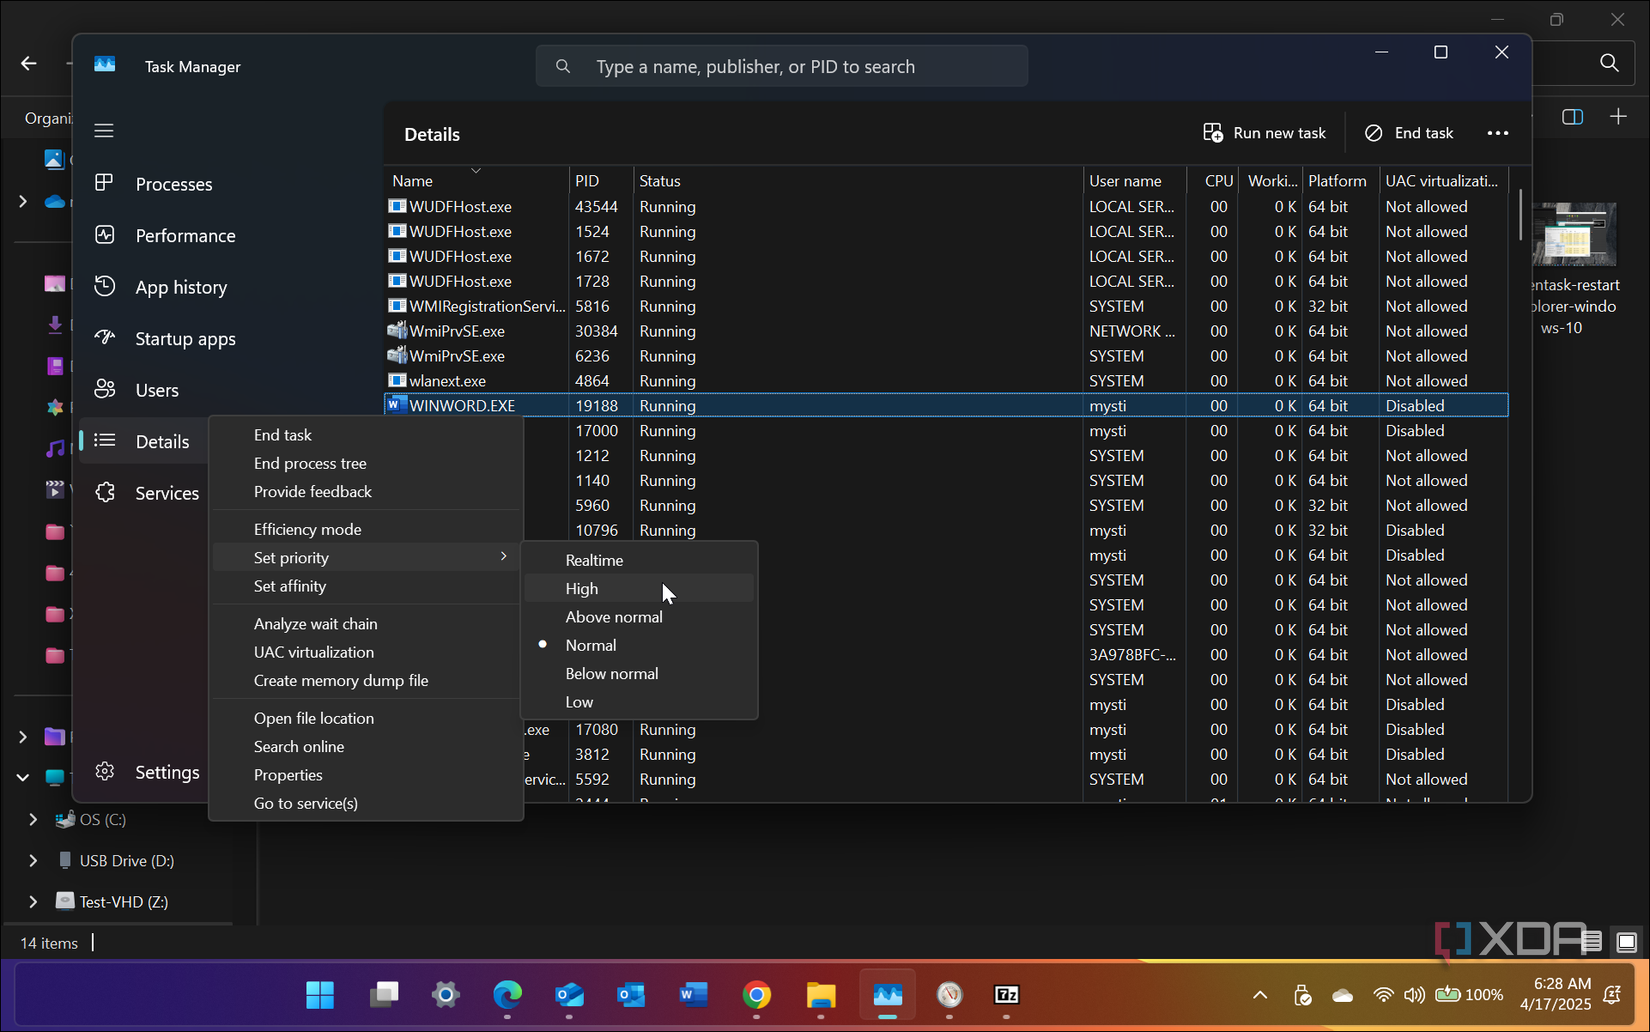Viewport: 1650px width, 1032px height.
Task: Open the 7-Zip taskbar icon
Action: 1006,995
